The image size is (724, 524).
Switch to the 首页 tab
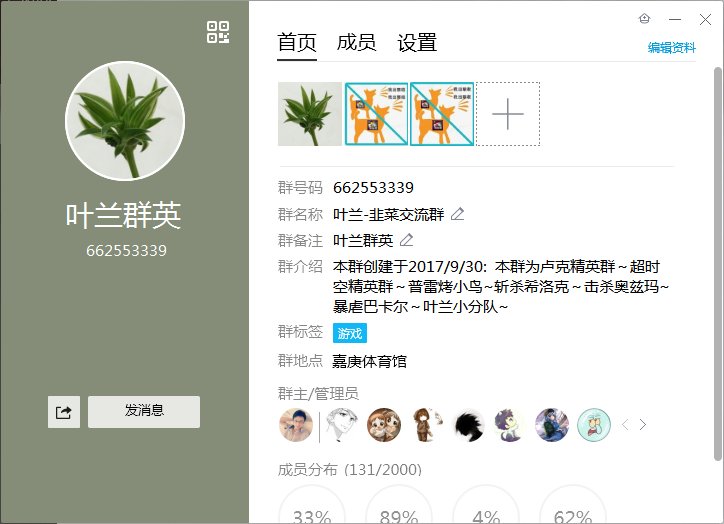click(297, 42)
